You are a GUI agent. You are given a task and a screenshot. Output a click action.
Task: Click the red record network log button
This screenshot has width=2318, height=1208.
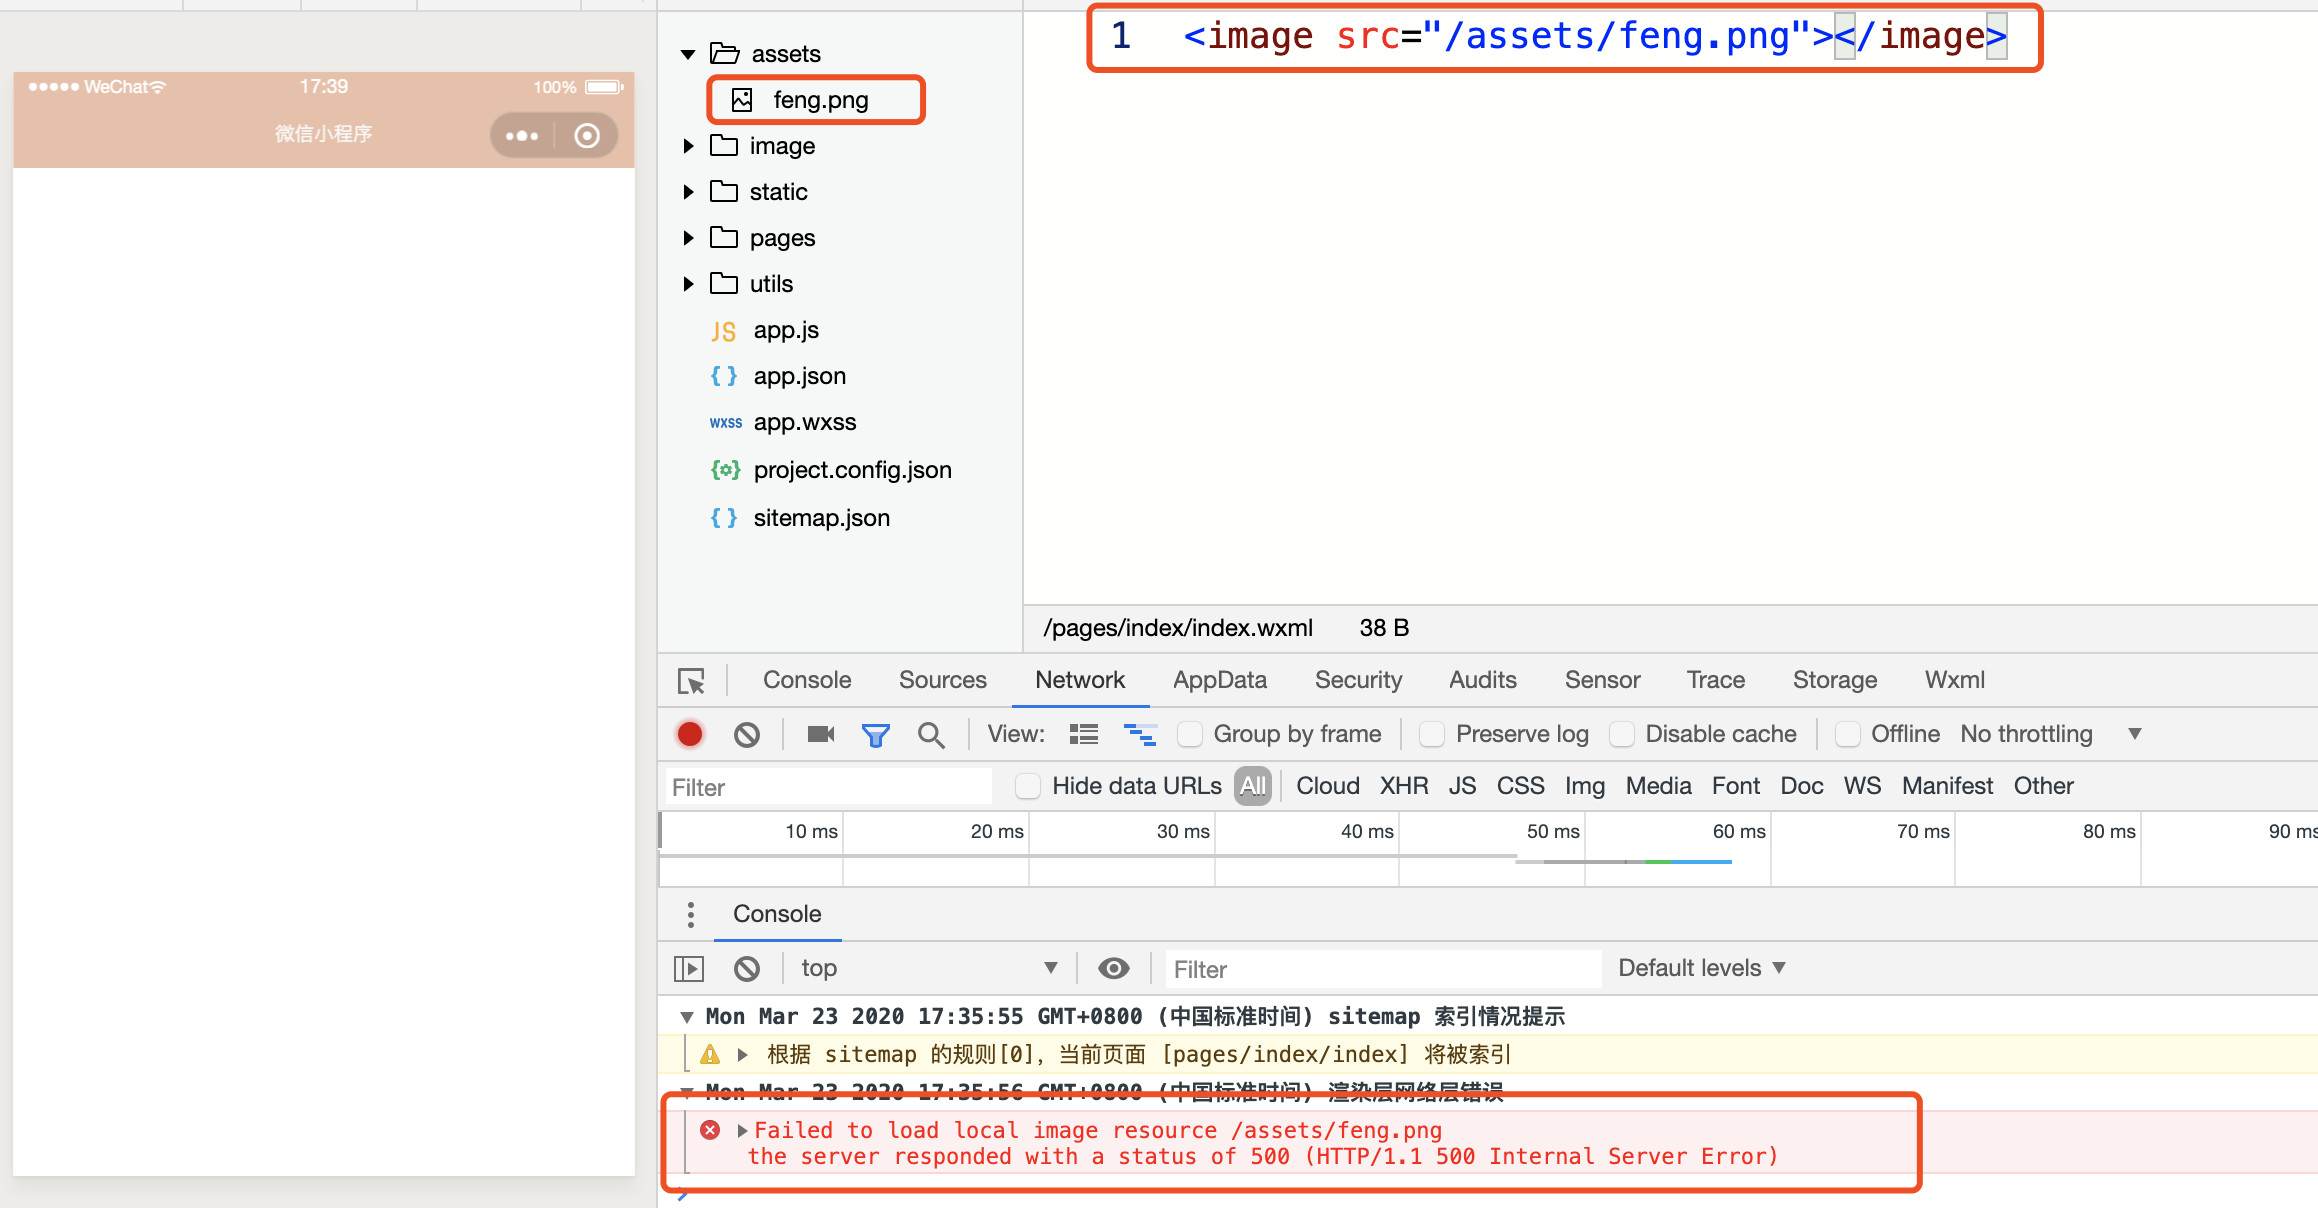point(689,734)
